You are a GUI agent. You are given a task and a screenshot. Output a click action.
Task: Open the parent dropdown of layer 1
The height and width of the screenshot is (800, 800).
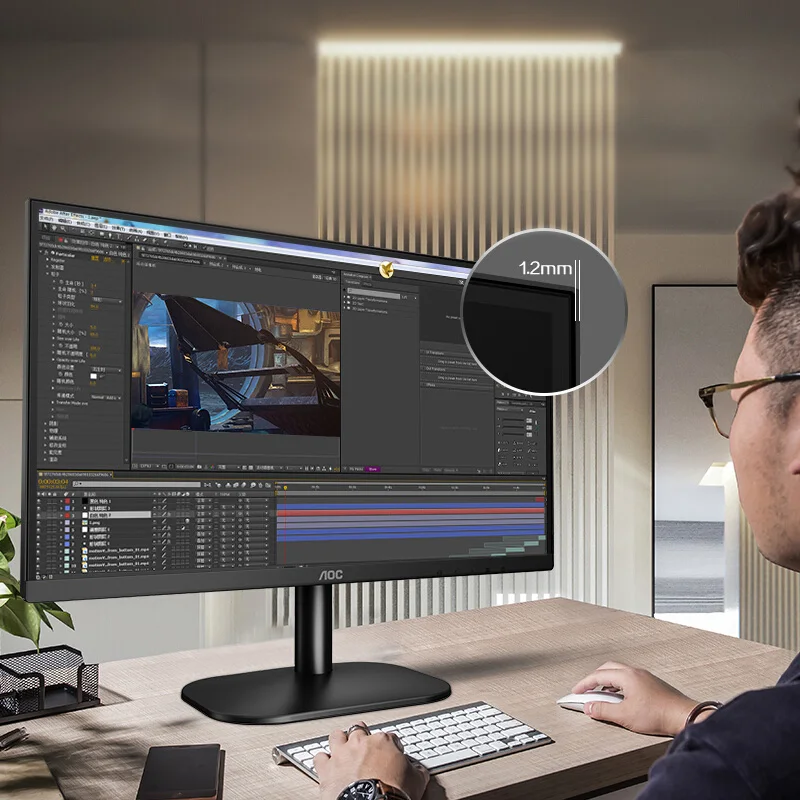[x=257, y=500]
